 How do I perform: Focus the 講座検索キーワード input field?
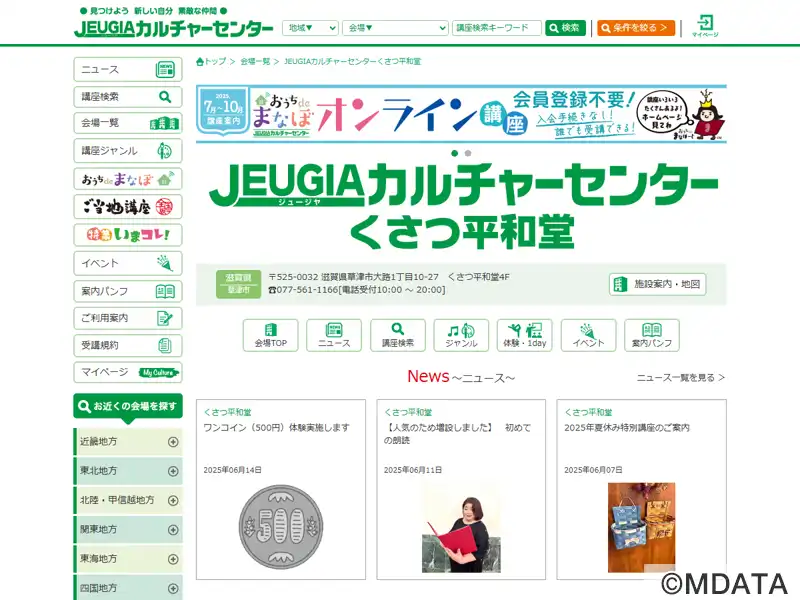496,28
